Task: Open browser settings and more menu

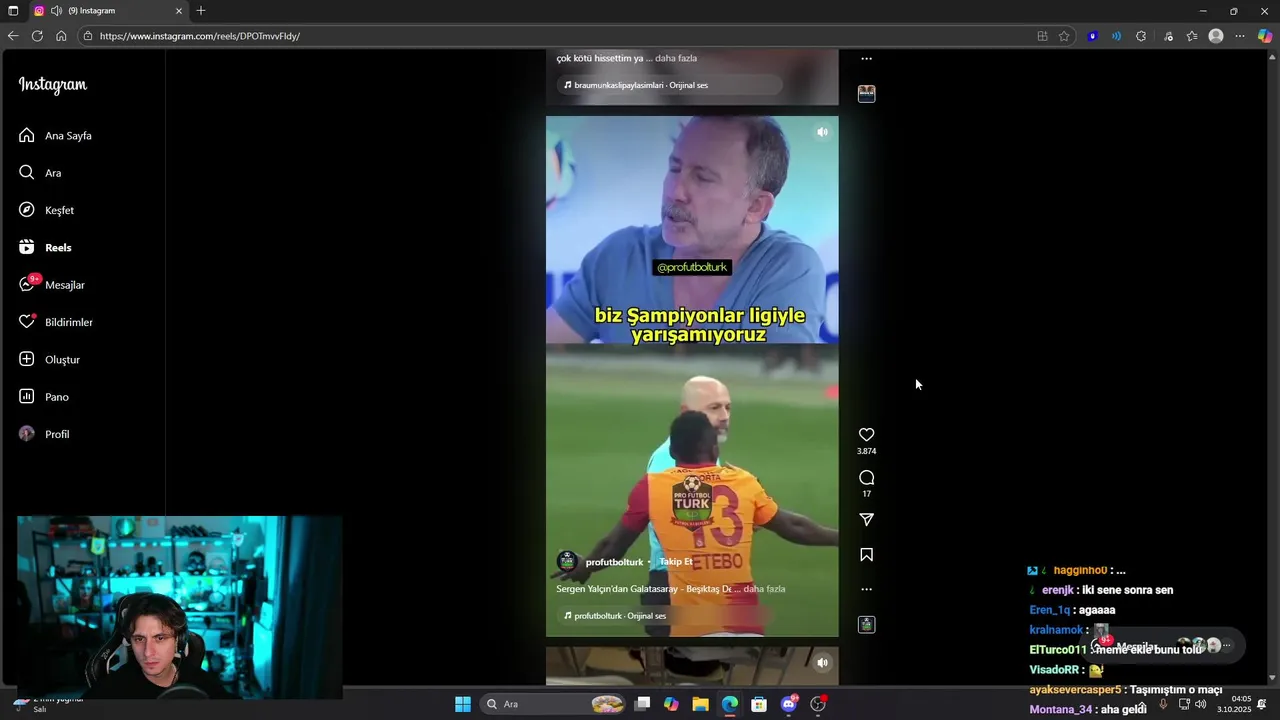Action: tap(1240, 36)
